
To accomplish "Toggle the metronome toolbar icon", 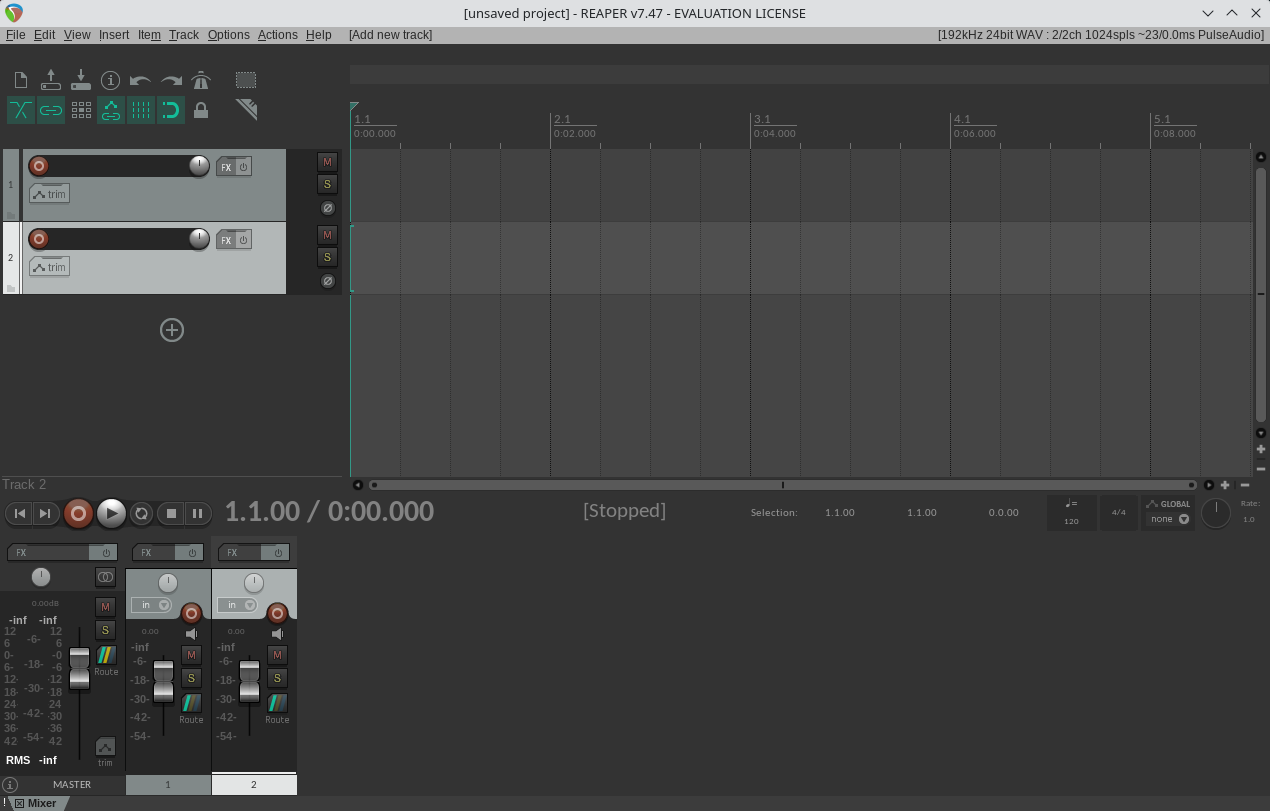I will (201, 80).
